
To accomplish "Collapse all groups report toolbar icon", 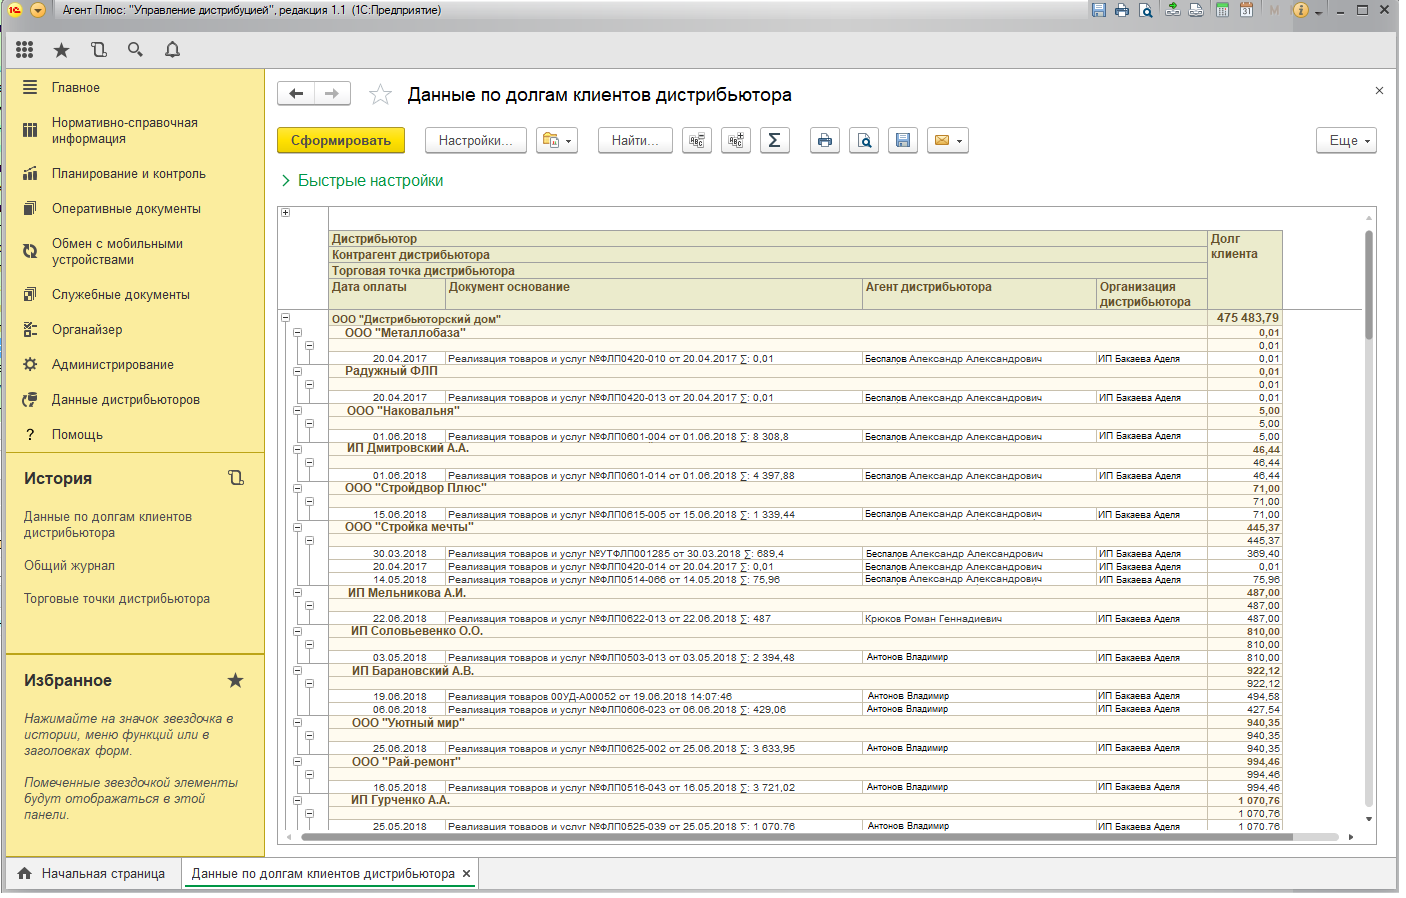I will [697, 140].
